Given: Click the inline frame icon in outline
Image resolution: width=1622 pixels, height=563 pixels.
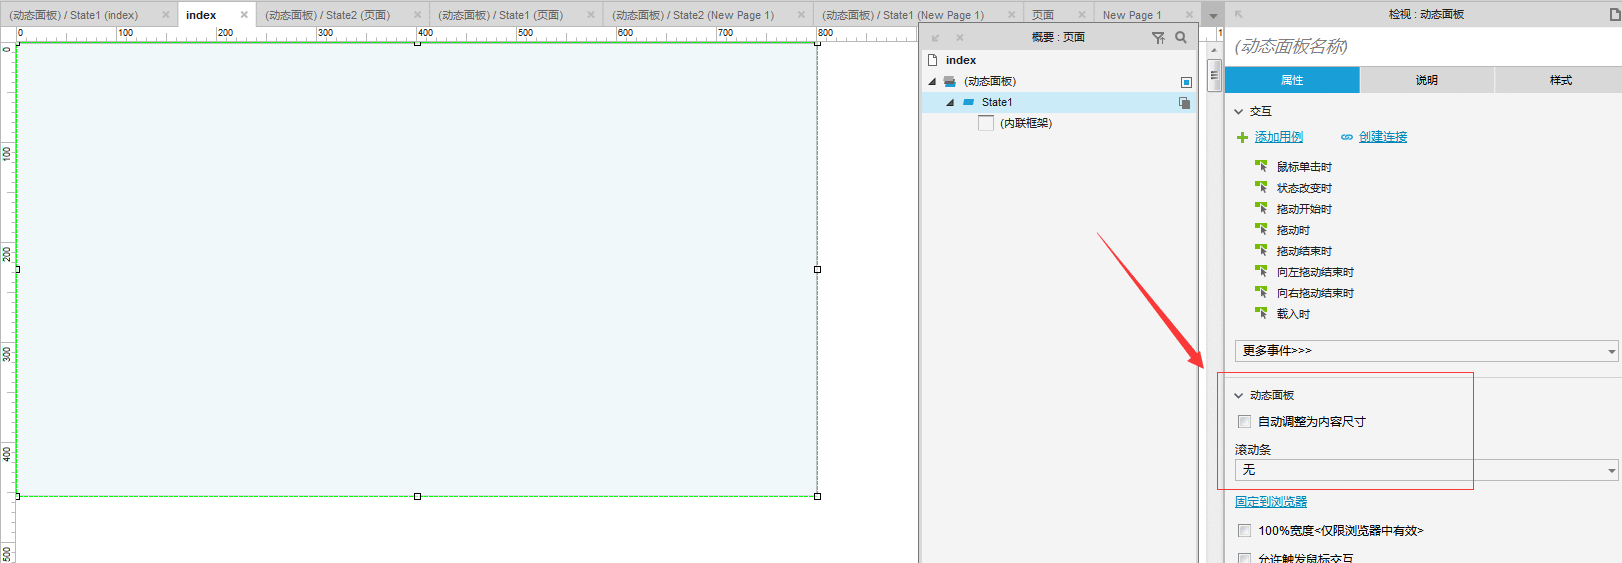Looking at the screenshot, I should click(986, 123).
